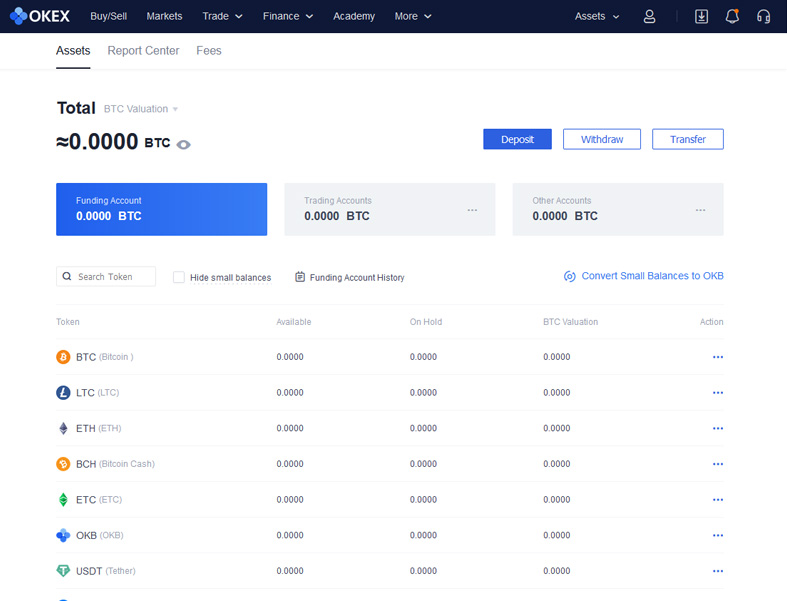The width and height of the screenshot is (787, 601).
Task: Click the ETC (ETC) token name
Action: coord(99,500)
